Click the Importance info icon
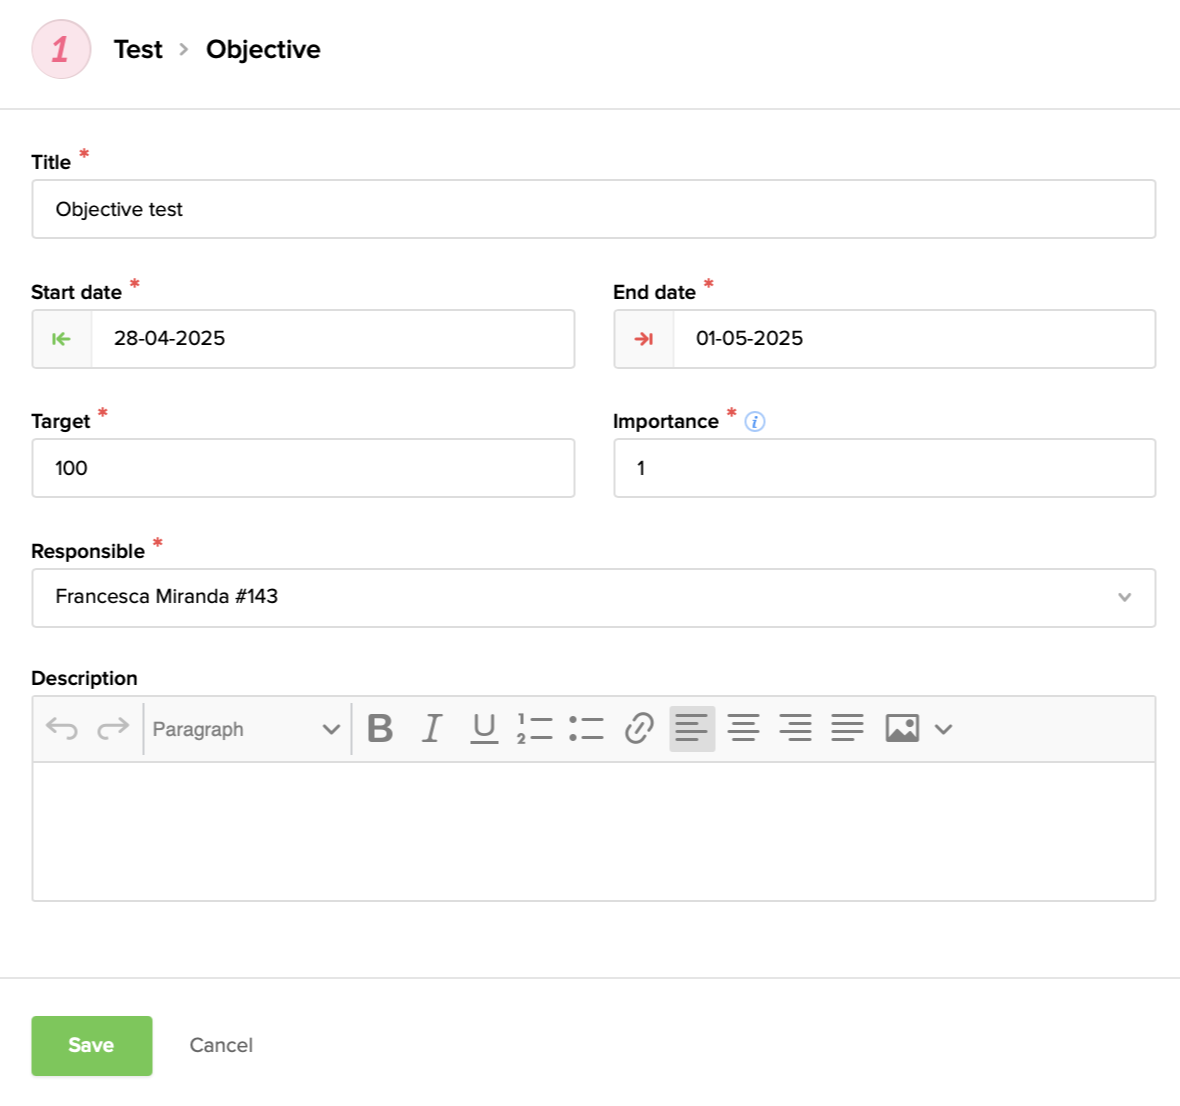1180x1106 pixels. point(755,422)
